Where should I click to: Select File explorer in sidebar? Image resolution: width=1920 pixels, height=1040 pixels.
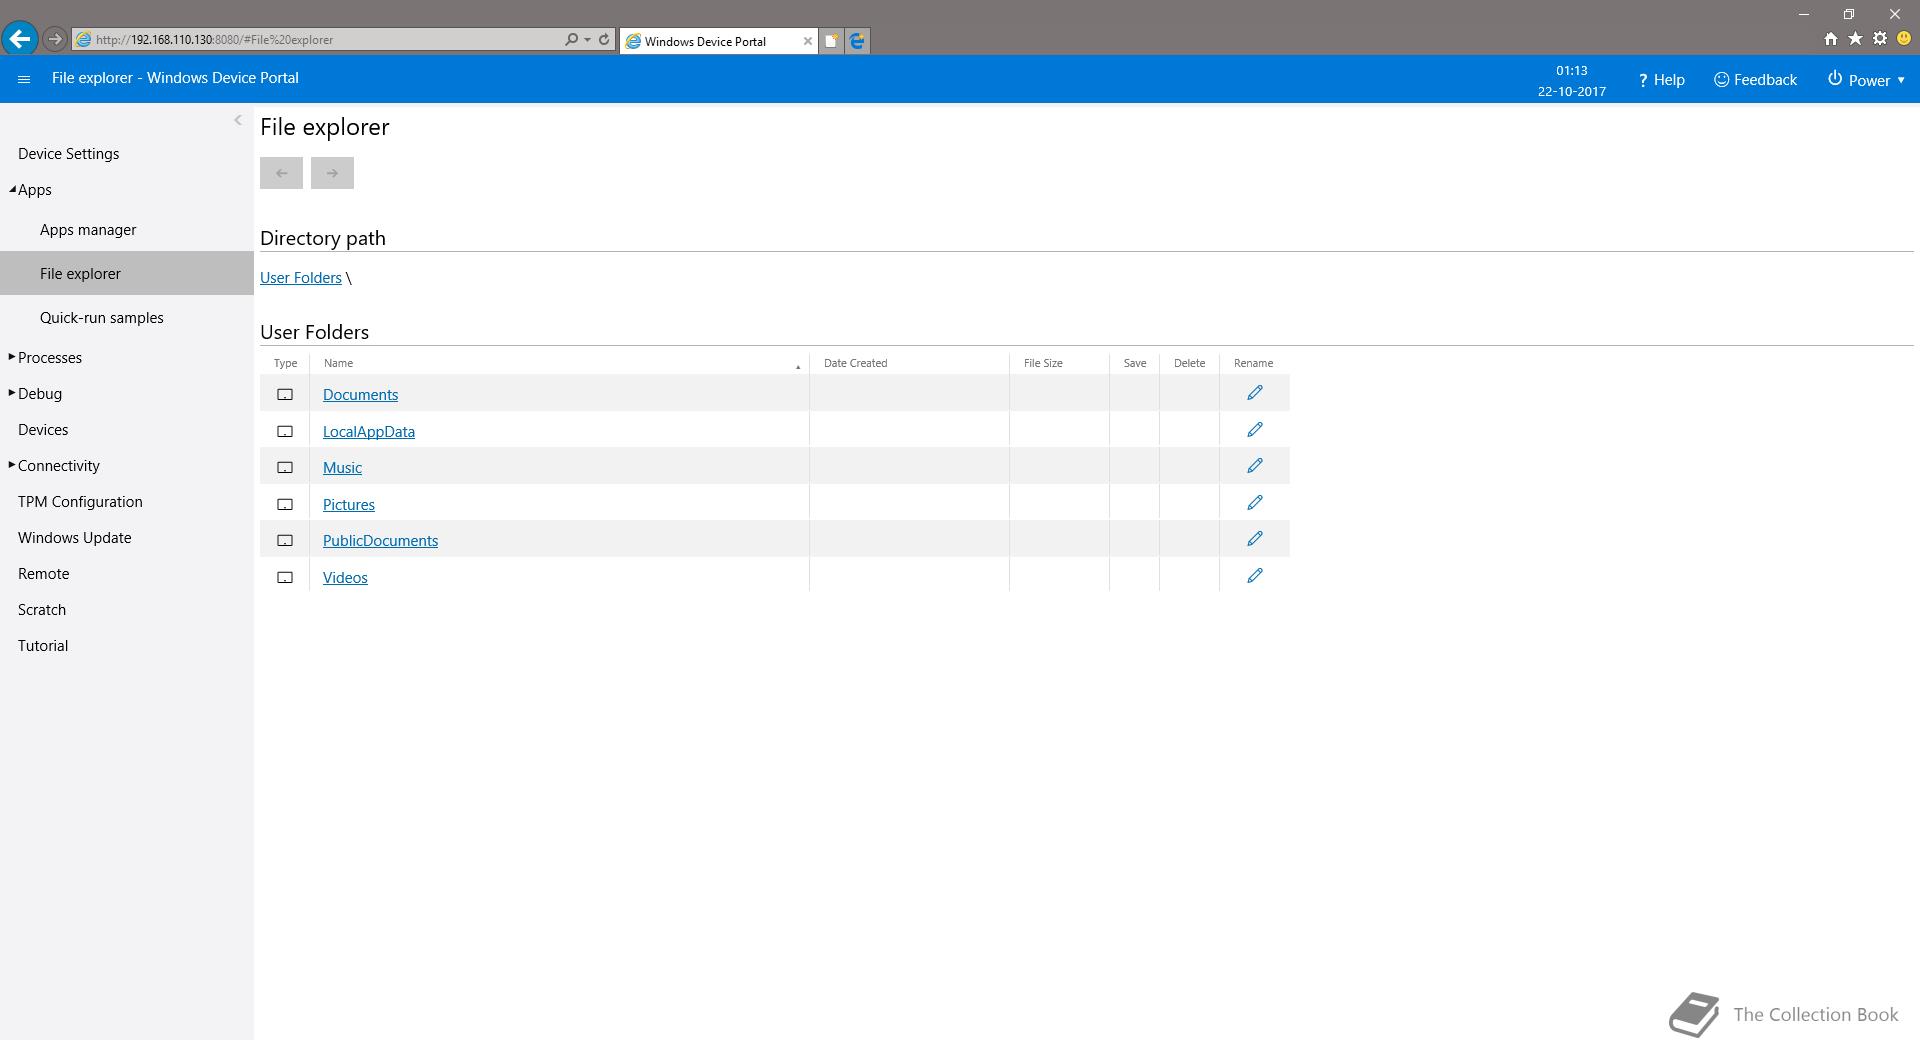(127, 273)
